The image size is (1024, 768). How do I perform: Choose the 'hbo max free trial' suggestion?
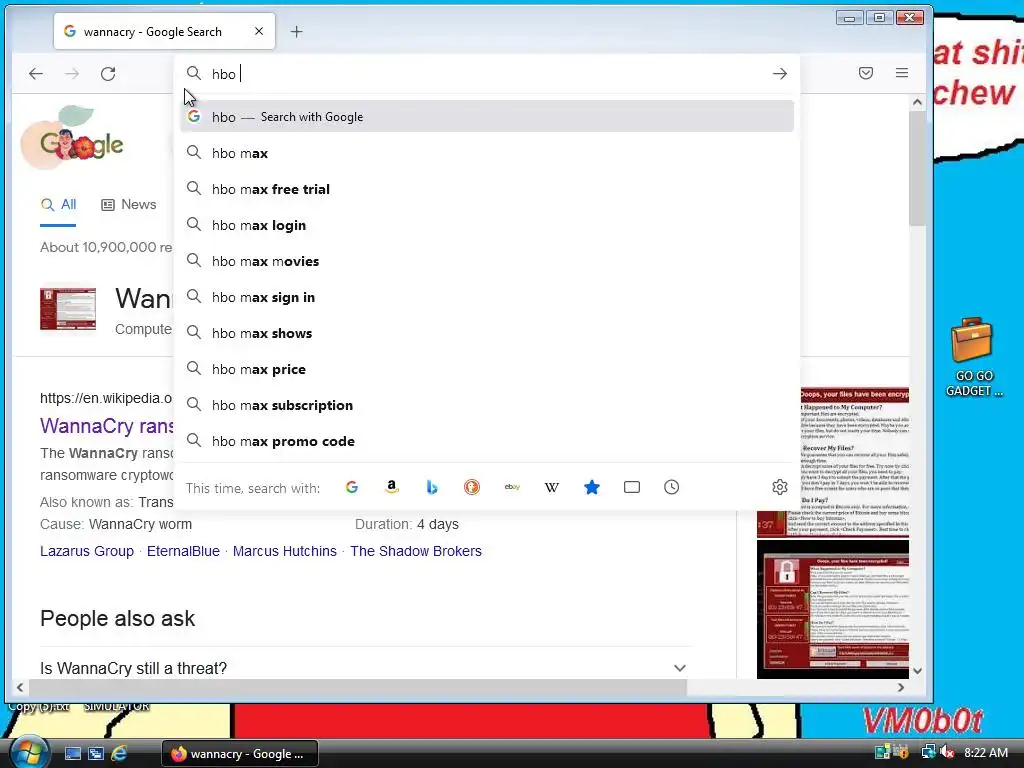487,189
